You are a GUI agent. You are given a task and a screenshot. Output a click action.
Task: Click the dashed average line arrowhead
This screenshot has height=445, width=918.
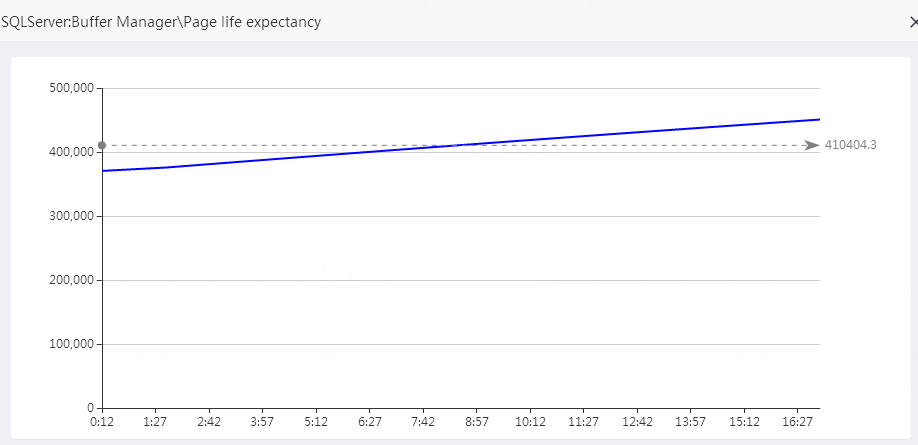812,146
